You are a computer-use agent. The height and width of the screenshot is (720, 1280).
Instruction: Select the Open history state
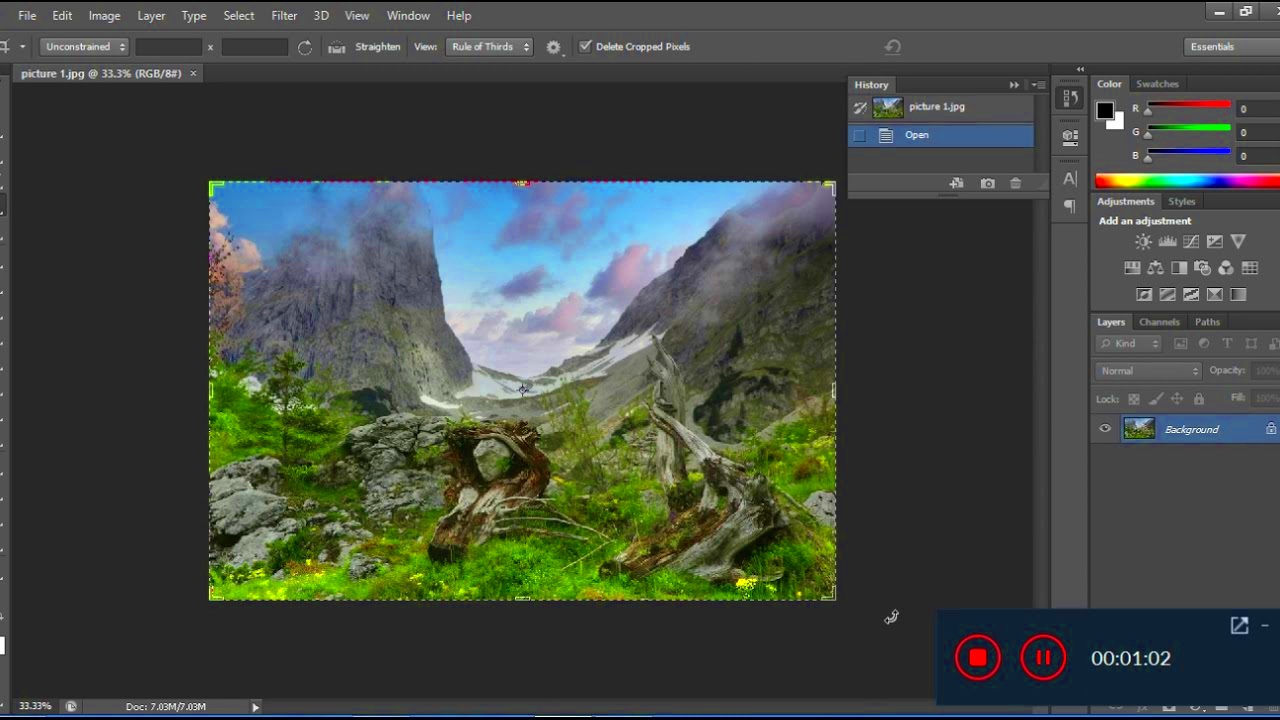(x=941, y=135)
